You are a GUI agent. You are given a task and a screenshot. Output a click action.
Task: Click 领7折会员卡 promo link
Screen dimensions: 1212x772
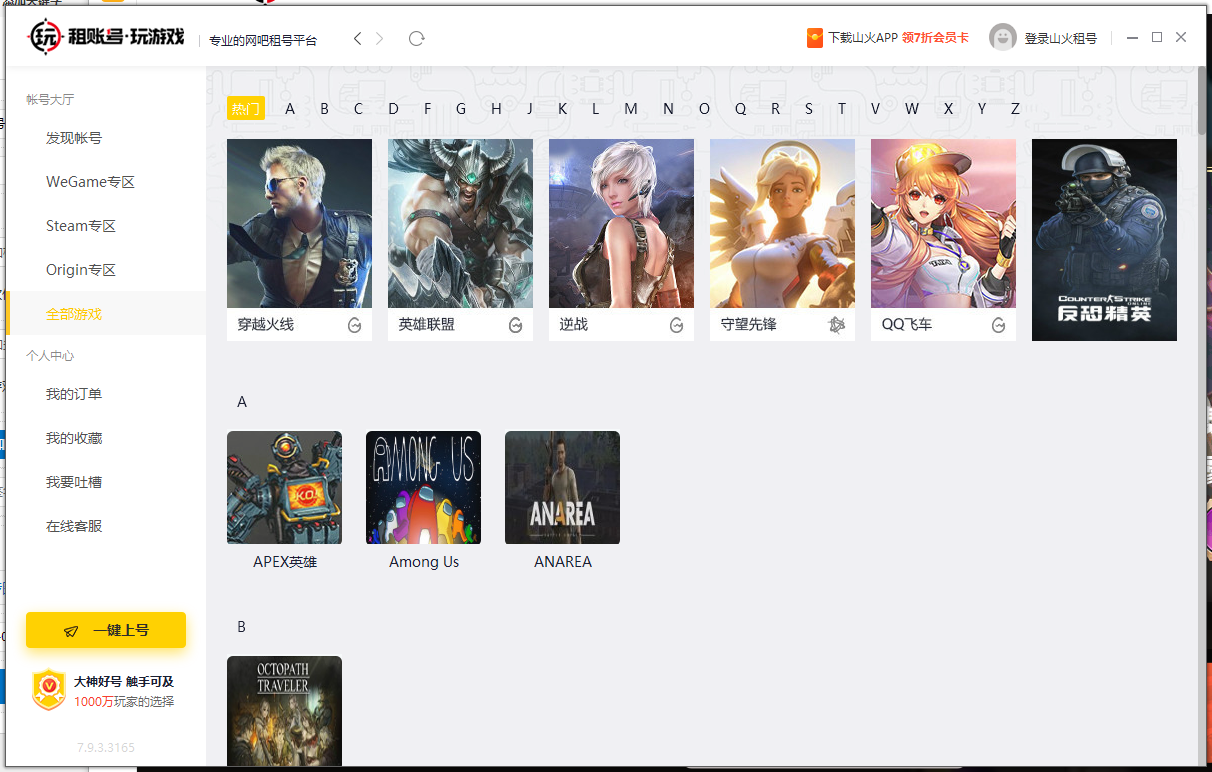coord(935,38)
